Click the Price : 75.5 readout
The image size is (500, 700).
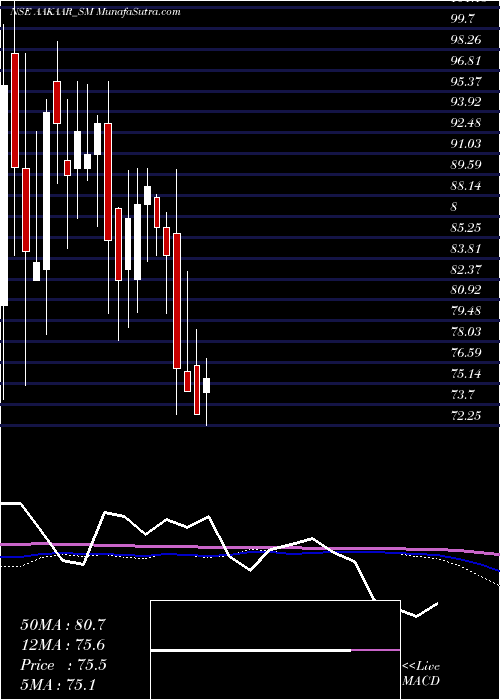click(x=63, y=665)
